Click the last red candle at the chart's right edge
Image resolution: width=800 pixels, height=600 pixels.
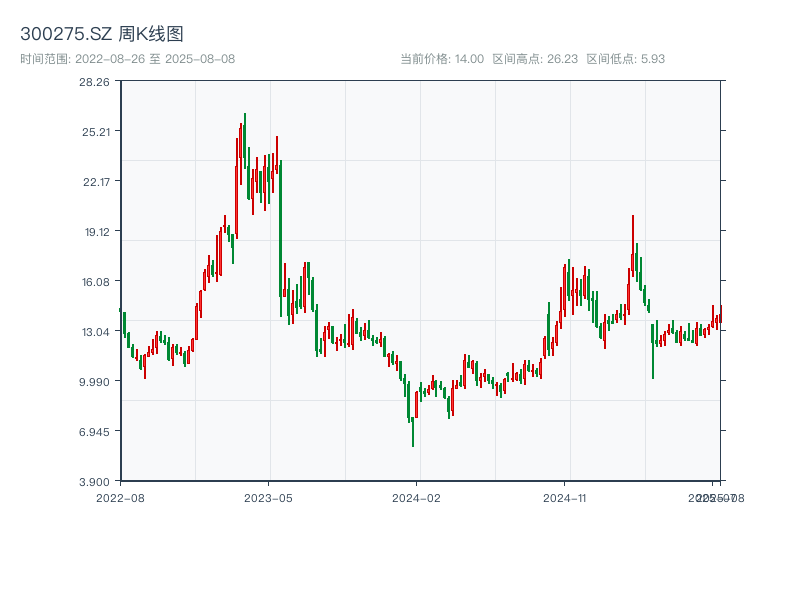click(x=721, y=314)
